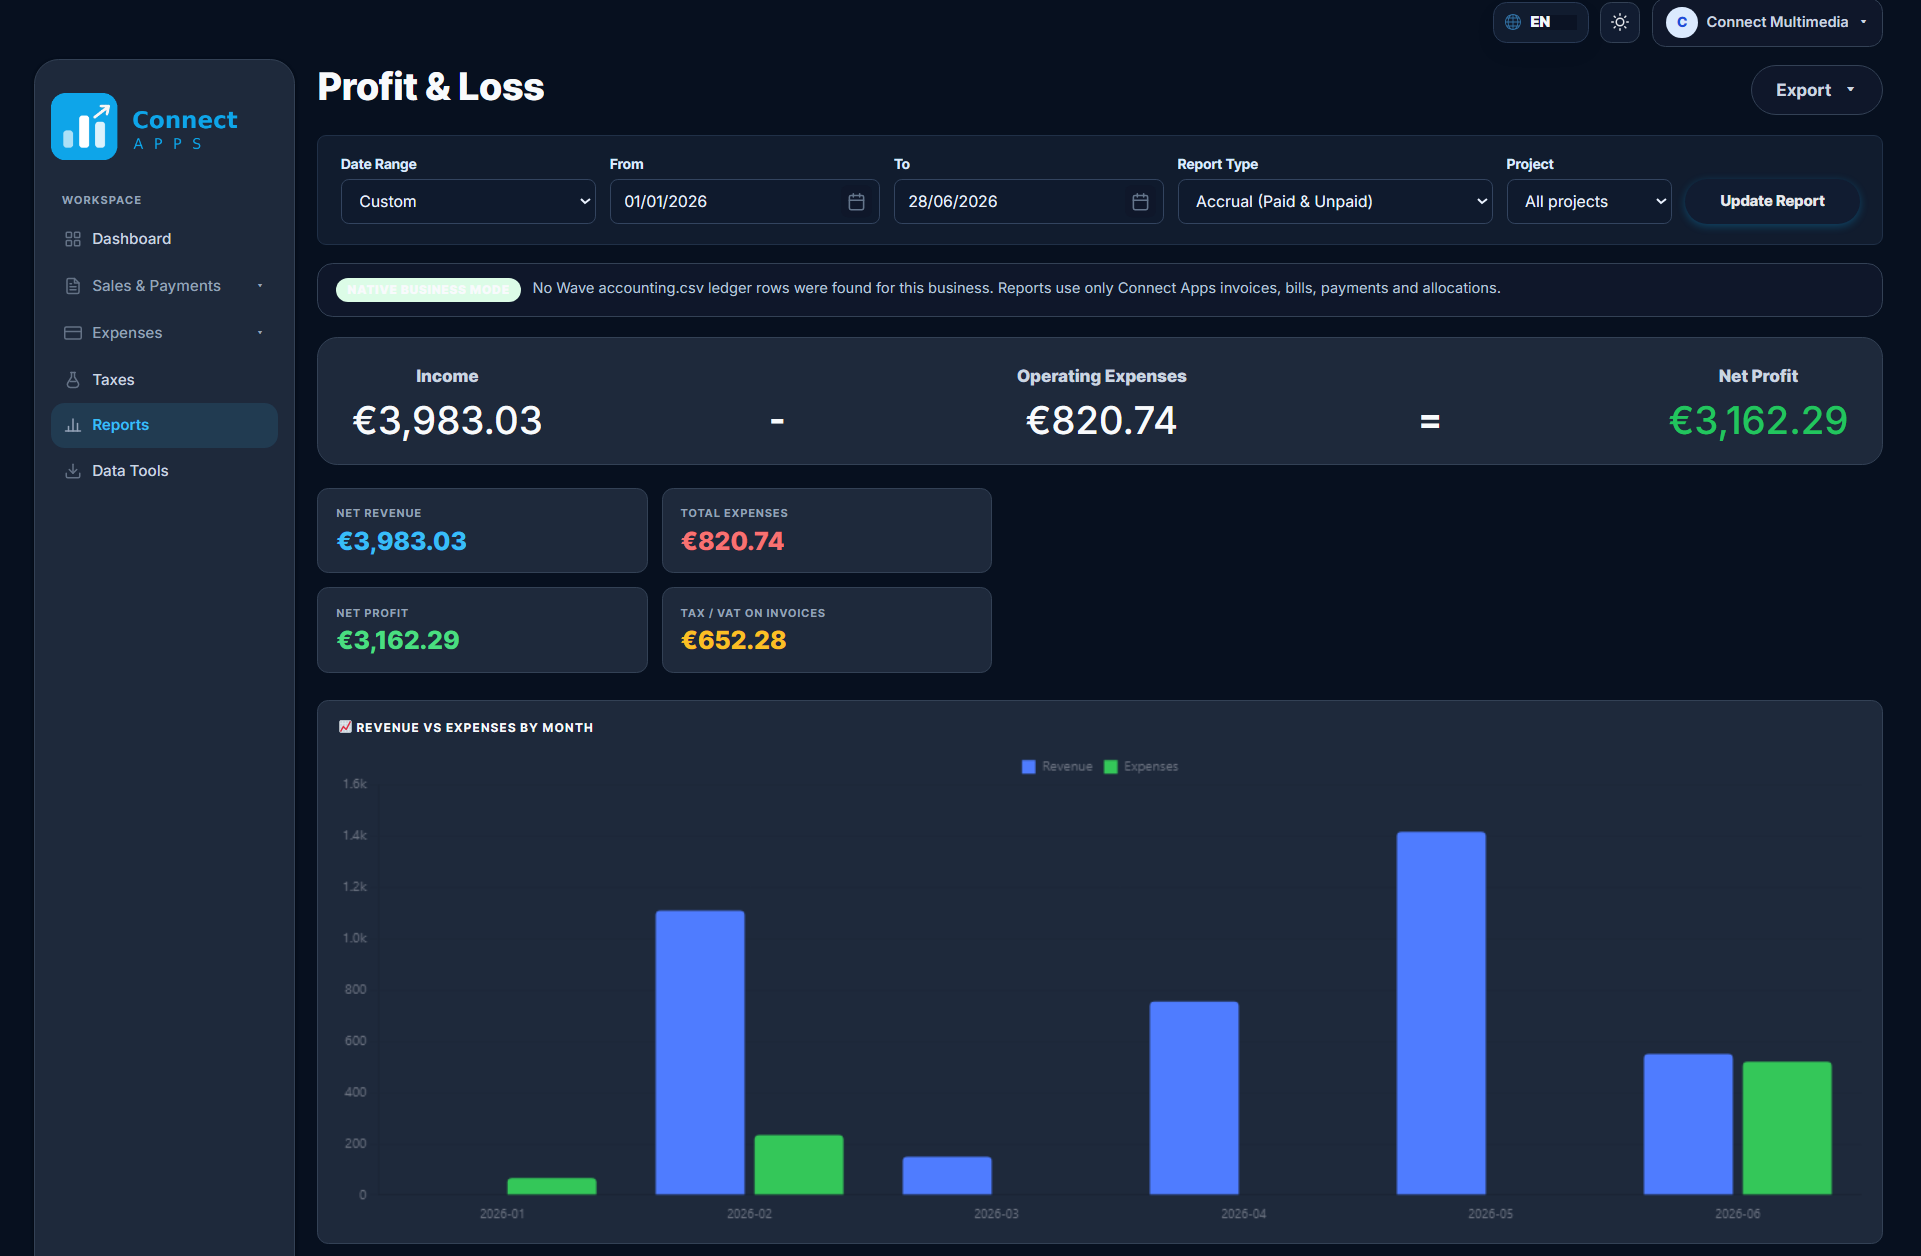Open the Taxes page
This screenshot has width=1921, height=1256.
[x=164, y=380]
